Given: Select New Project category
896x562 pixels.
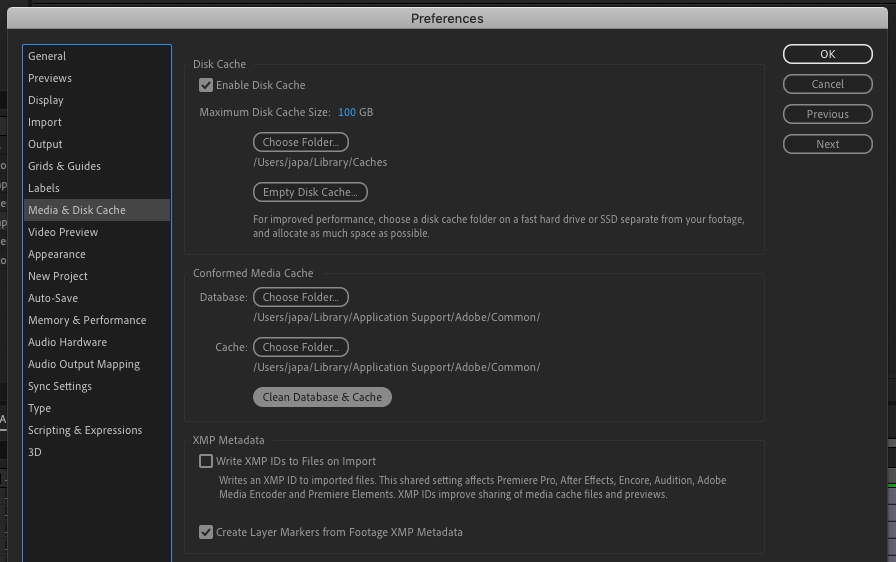Looking at the screenshot, I should (97, 276).
